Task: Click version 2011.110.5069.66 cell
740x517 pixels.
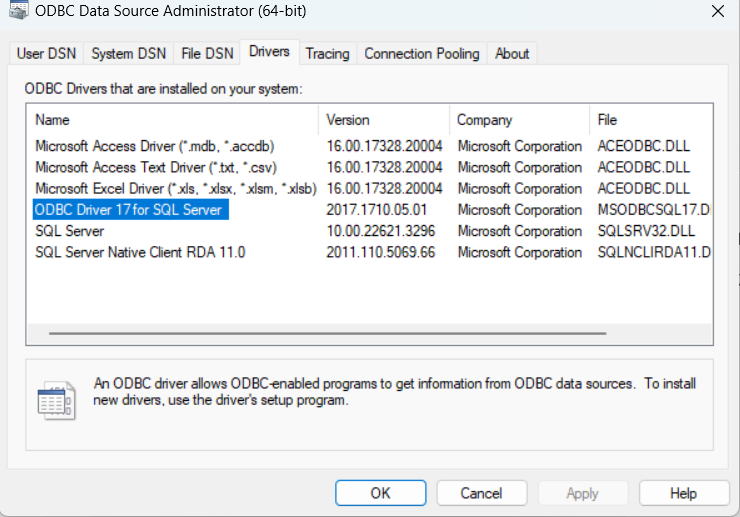Action: [380, 253]
